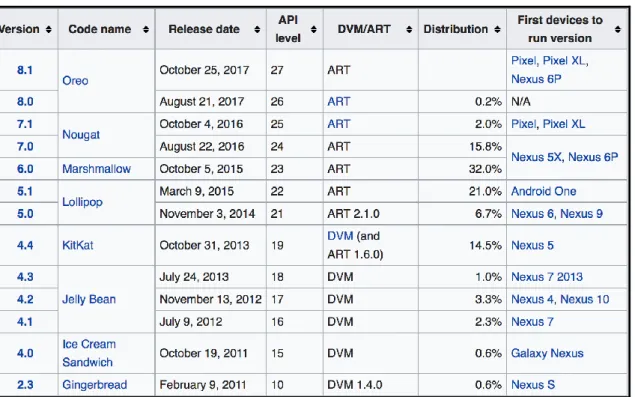Select the 14.5% distribution value
Screen dimensions: 635x397
(485, 245)
